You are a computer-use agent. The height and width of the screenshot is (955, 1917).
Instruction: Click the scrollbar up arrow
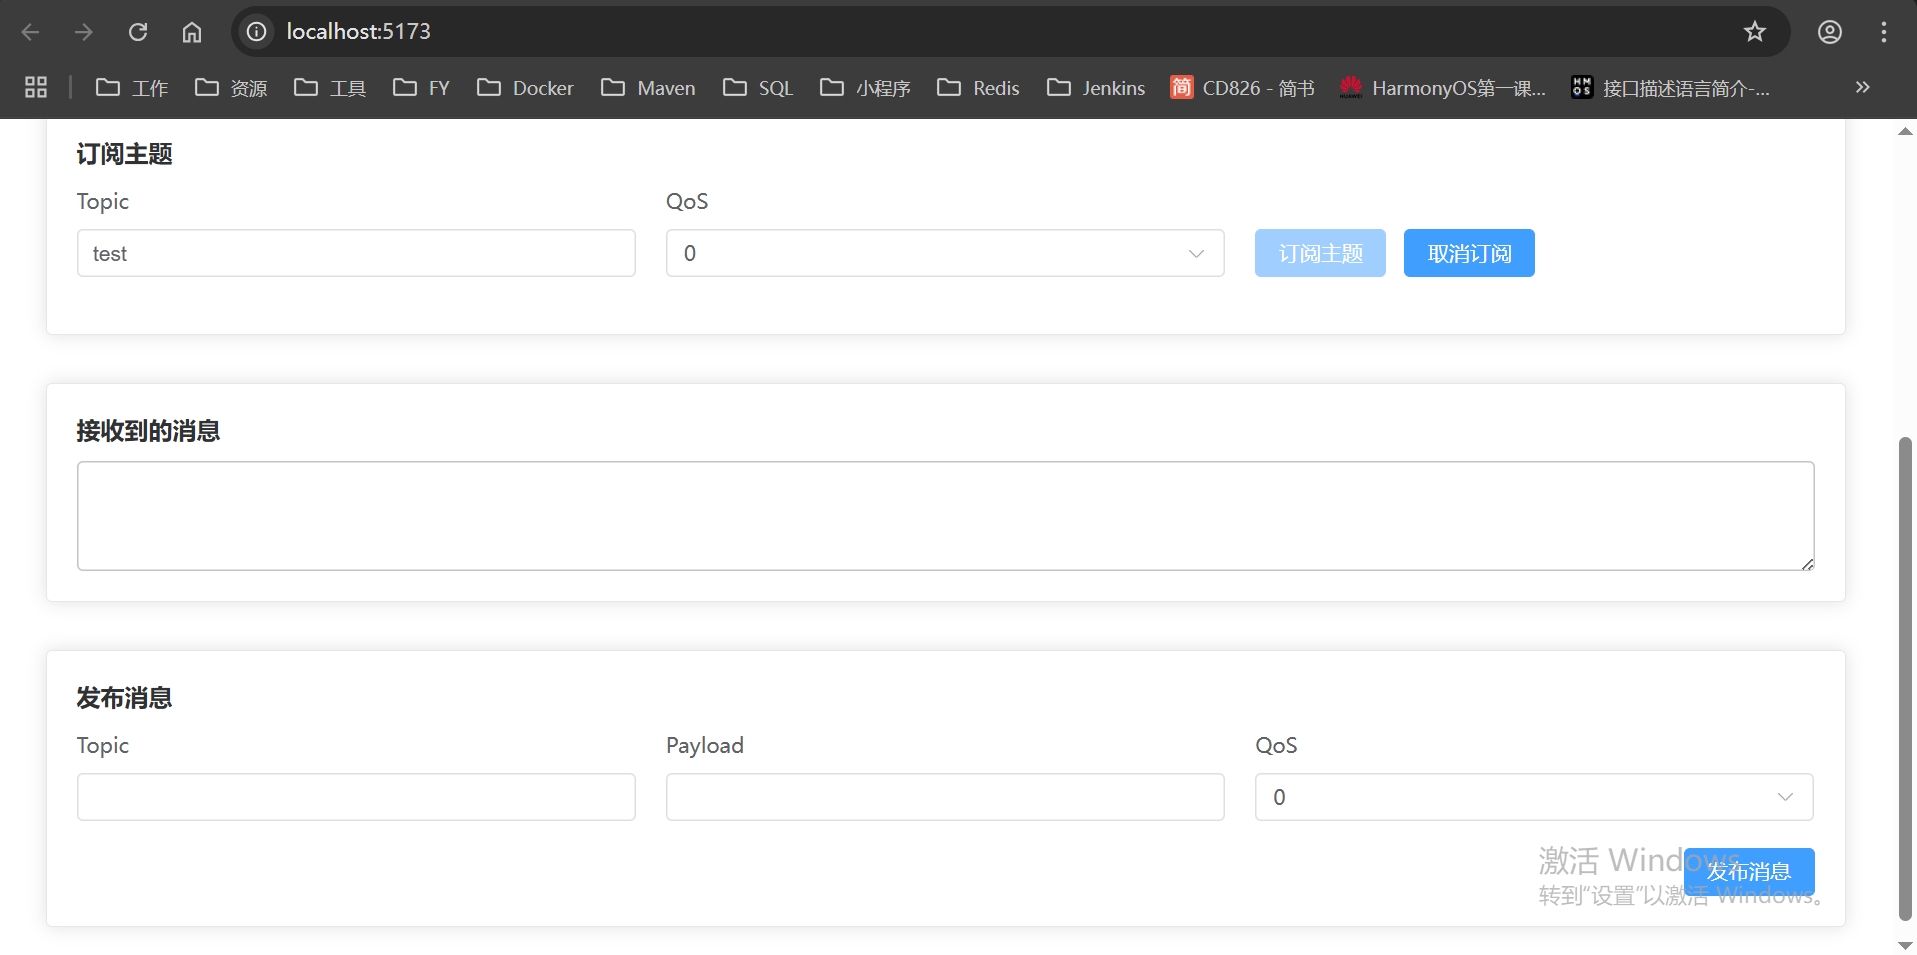click(x=1905, y=131)
